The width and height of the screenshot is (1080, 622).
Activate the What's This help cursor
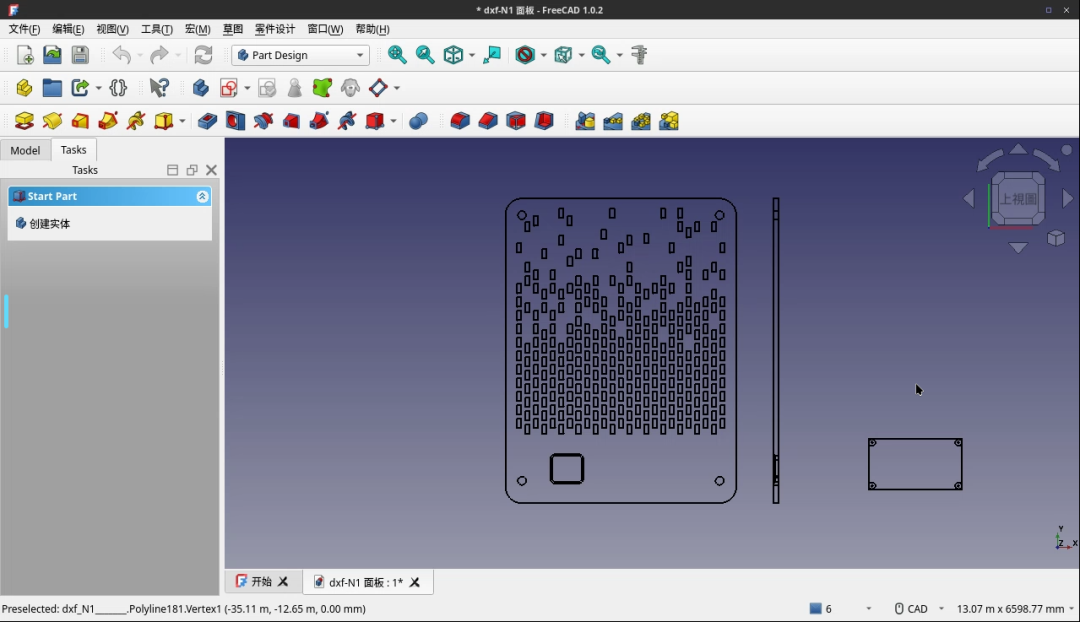(x=158, y=88)
